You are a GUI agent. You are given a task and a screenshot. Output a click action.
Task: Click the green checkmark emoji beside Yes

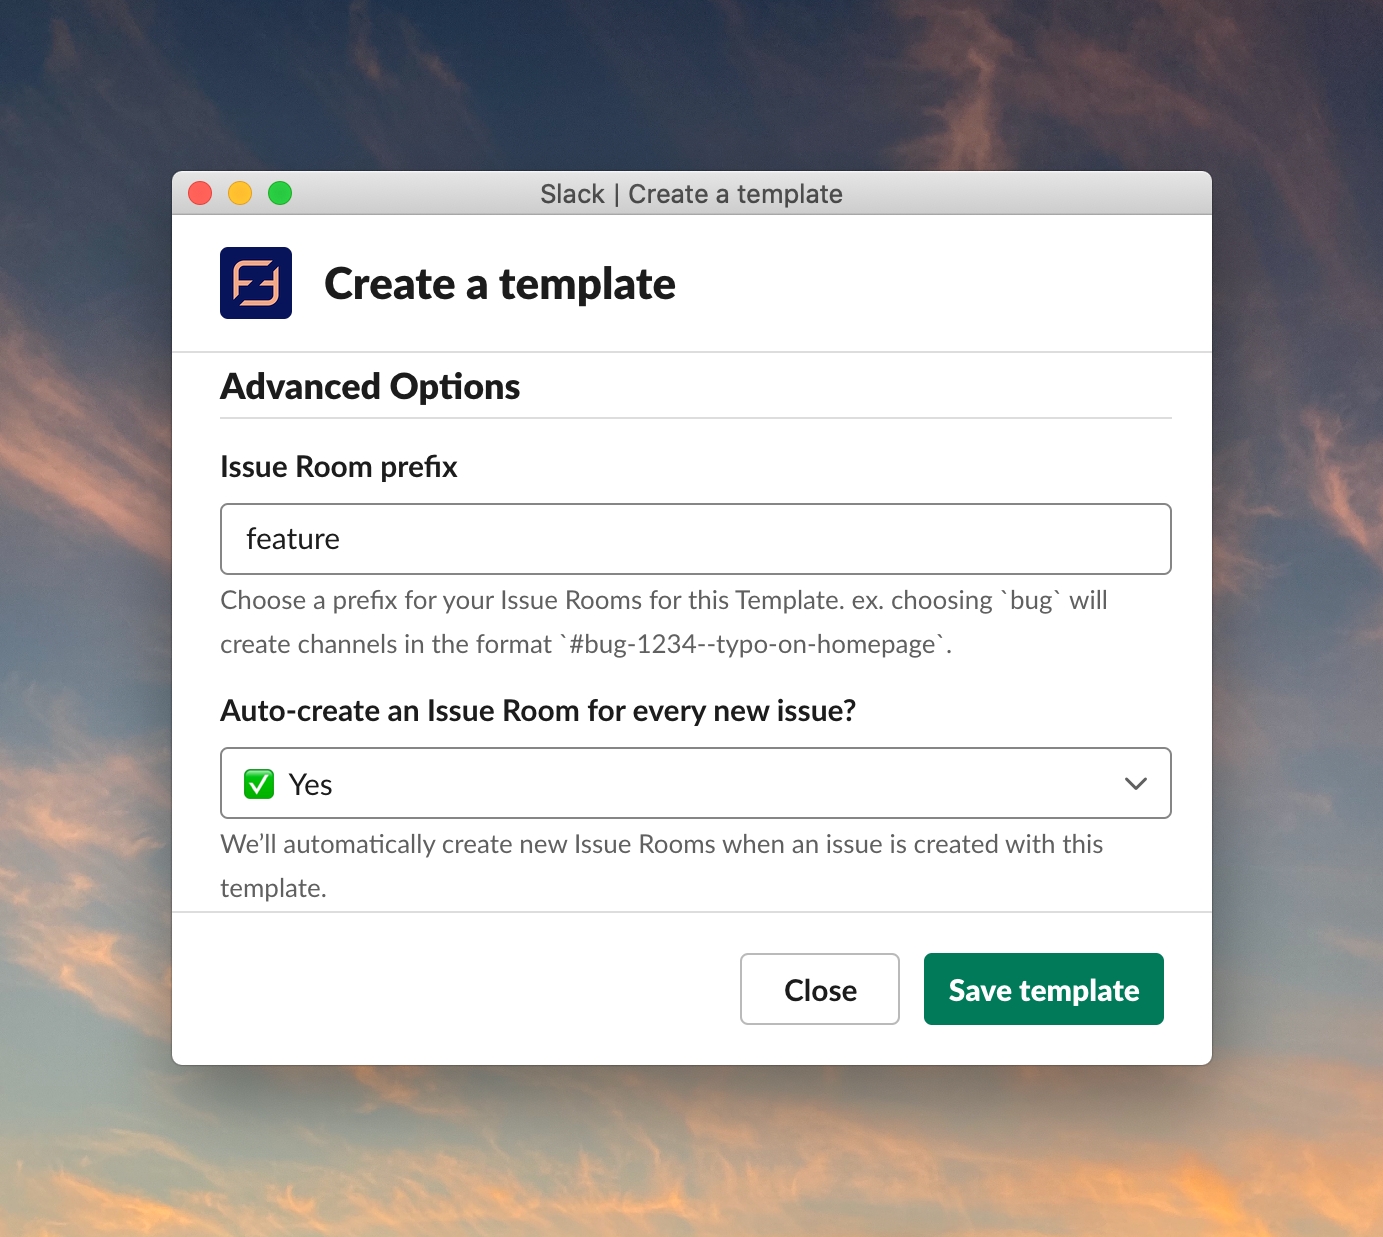click(x=259, y=784)
